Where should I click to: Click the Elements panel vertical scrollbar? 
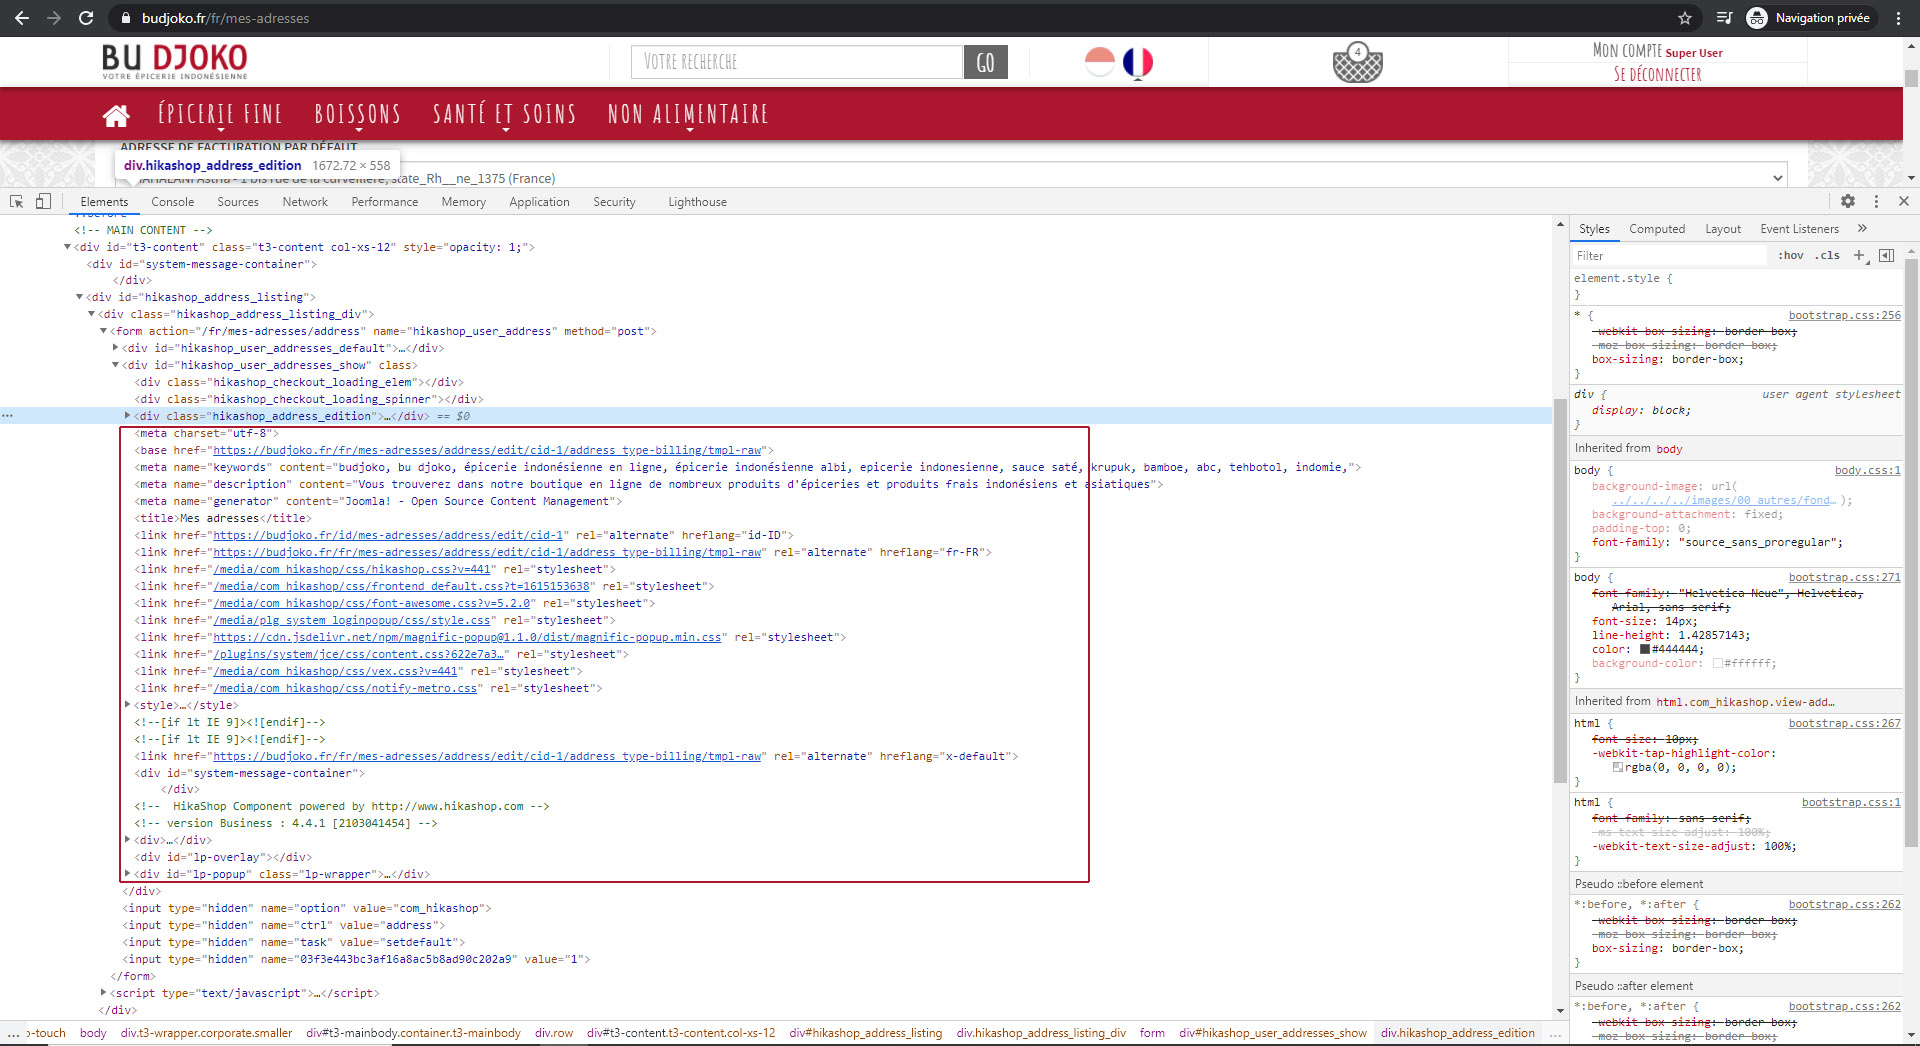[1560, 590]
